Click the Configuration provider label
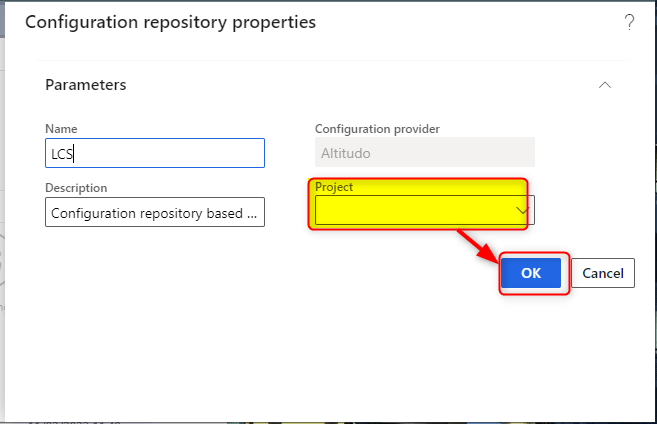 pos(377,129)
